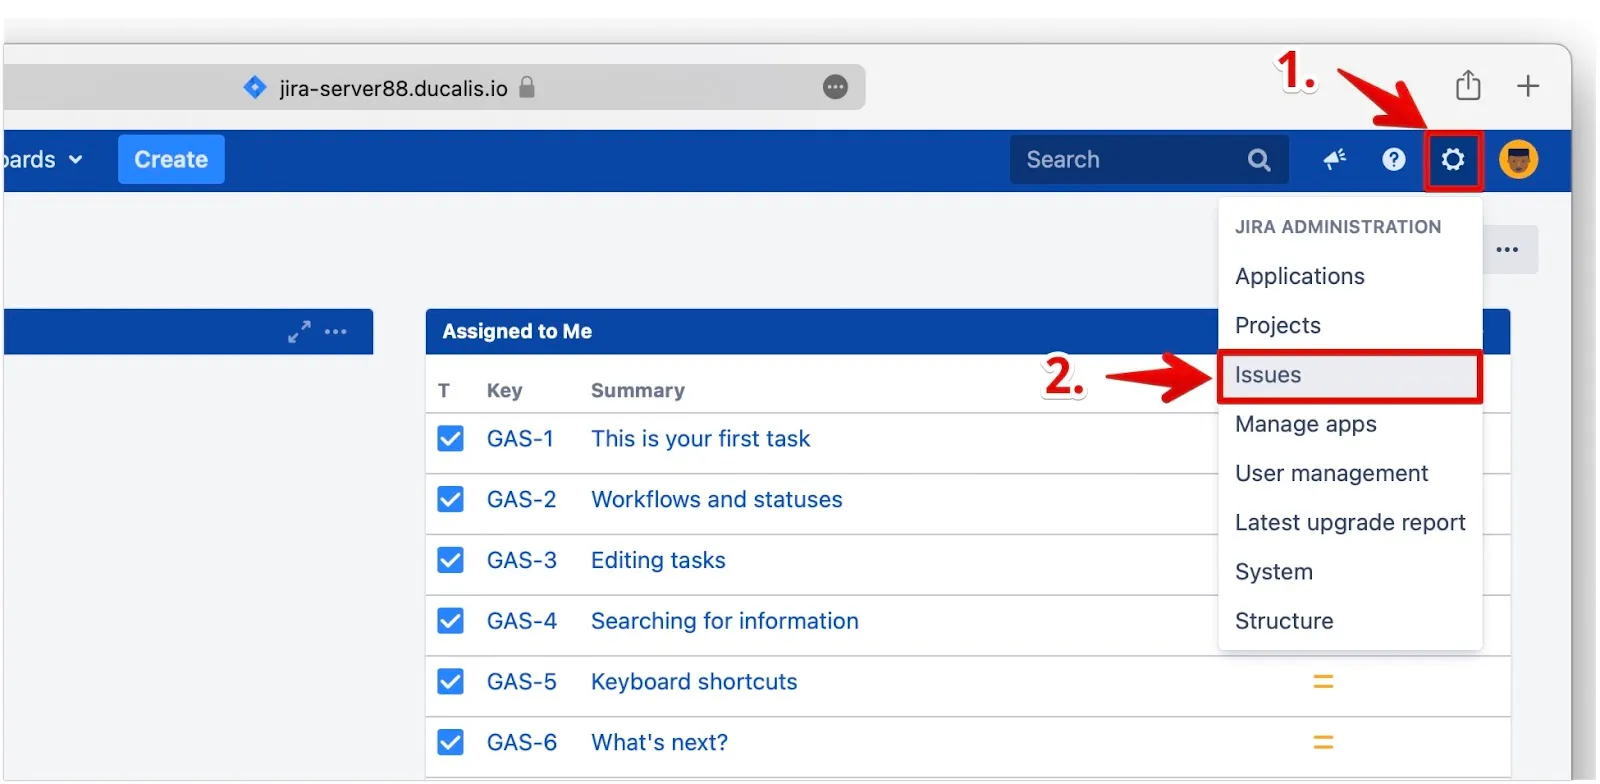The image size is (1600, 784).
Task: Click GAS-6 medium priority icon
Action: 1323,742
